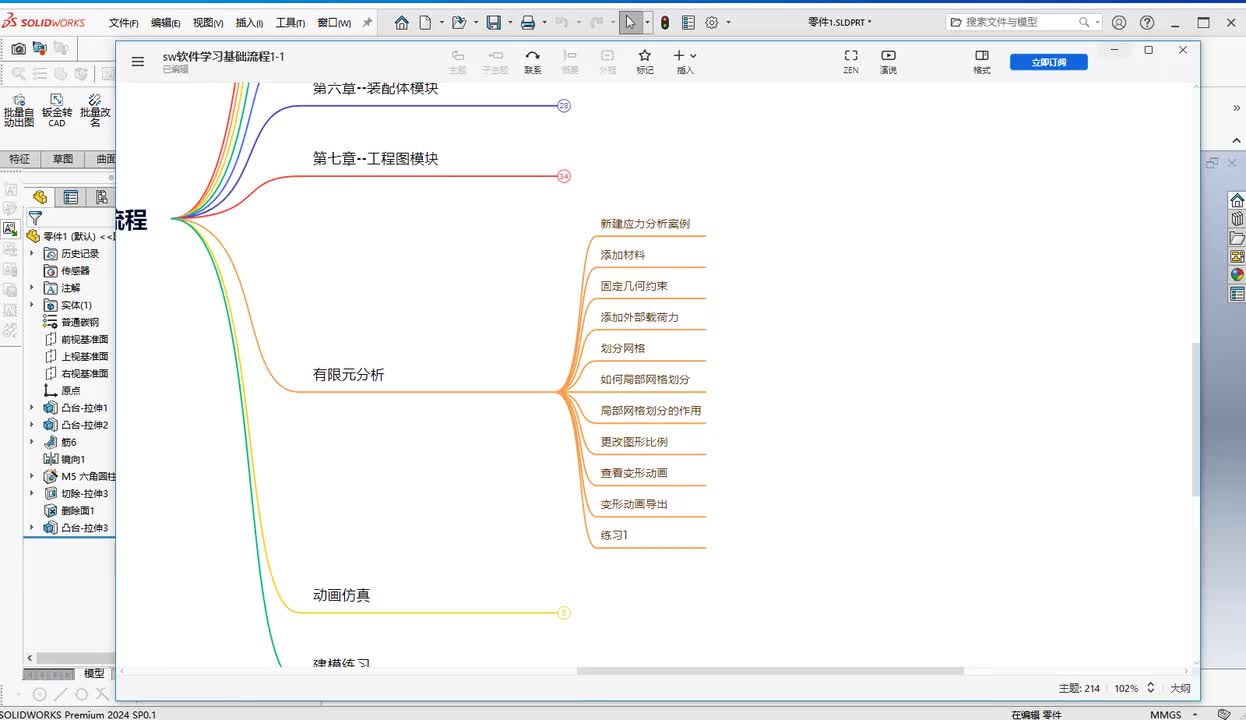1246x720 pixels.
Task: Select the 添加材料 subtopic
Action: point(623,255)
